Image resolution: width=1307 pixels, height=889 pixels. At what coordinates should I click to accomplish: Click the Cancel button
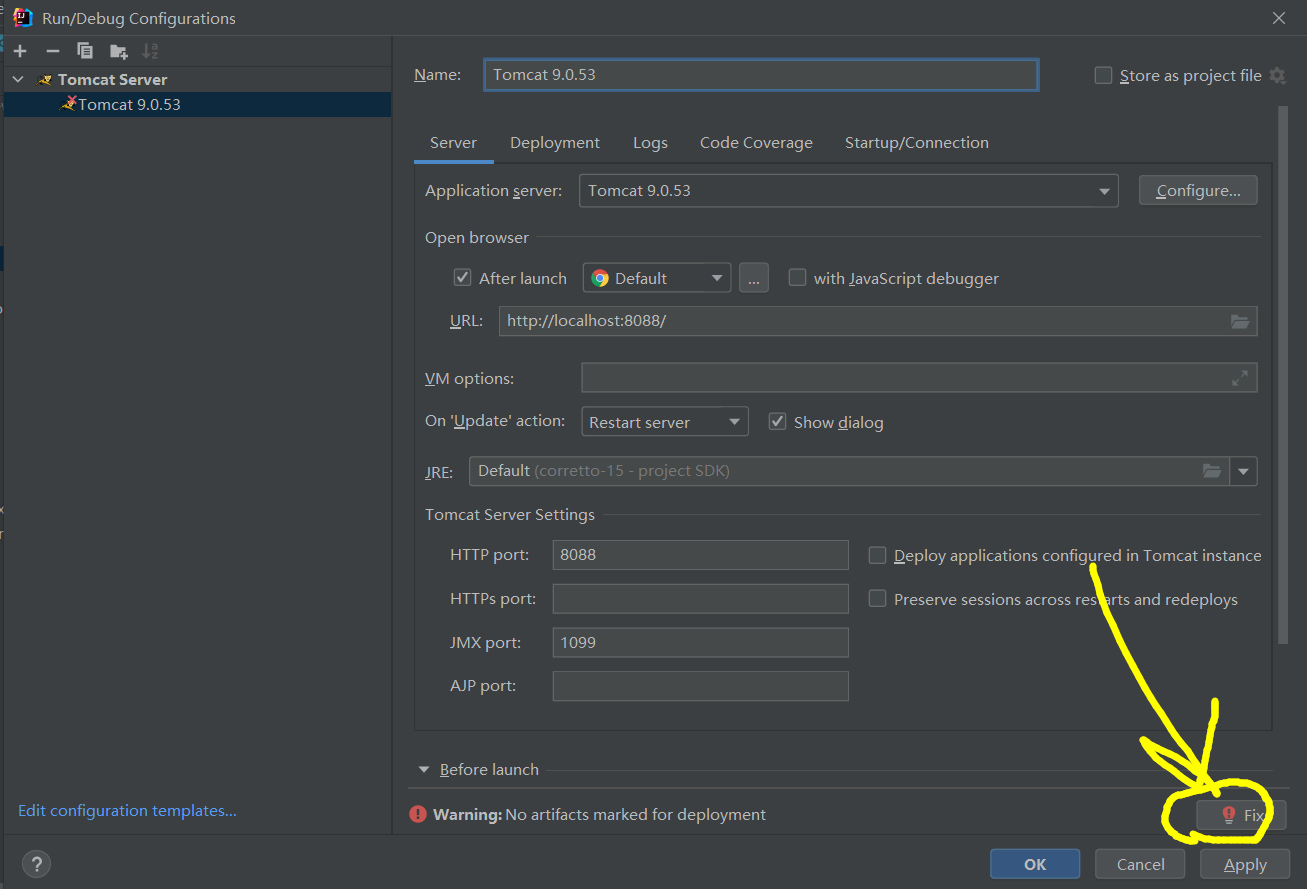1140,864
